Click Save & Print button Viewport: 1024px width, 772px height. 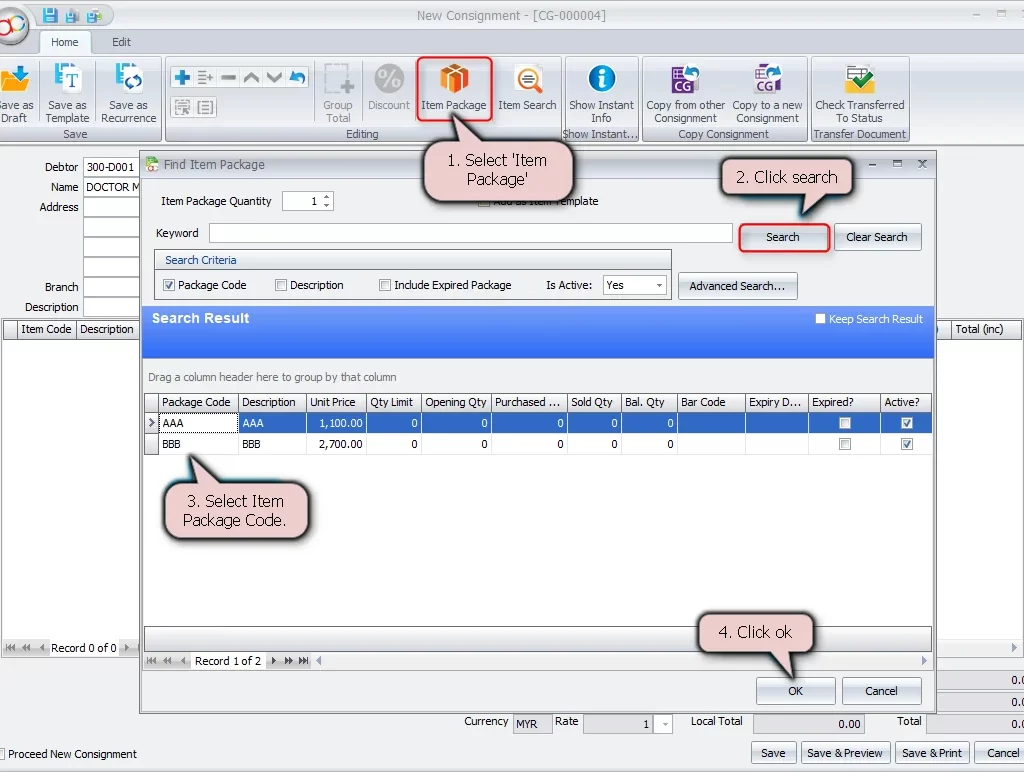(x=932, y=753)
